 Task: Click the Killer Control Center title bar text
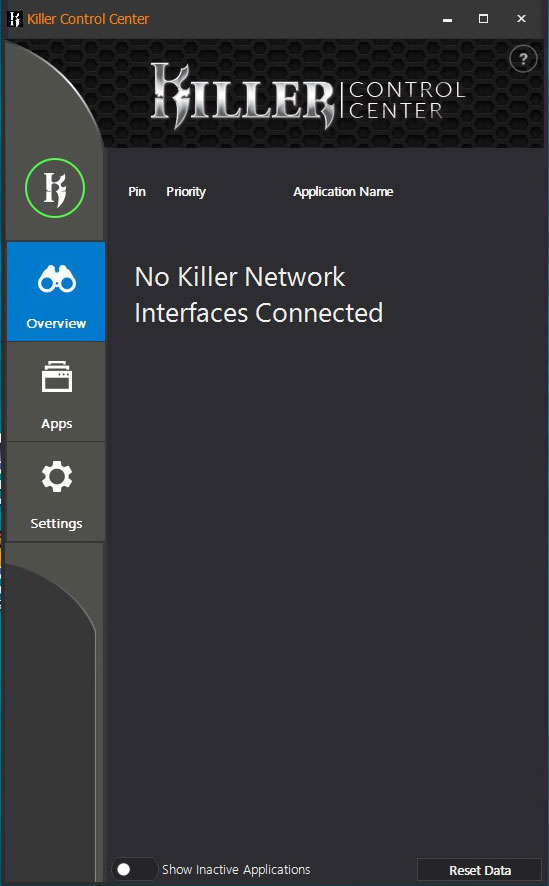[x=88, y=19]
